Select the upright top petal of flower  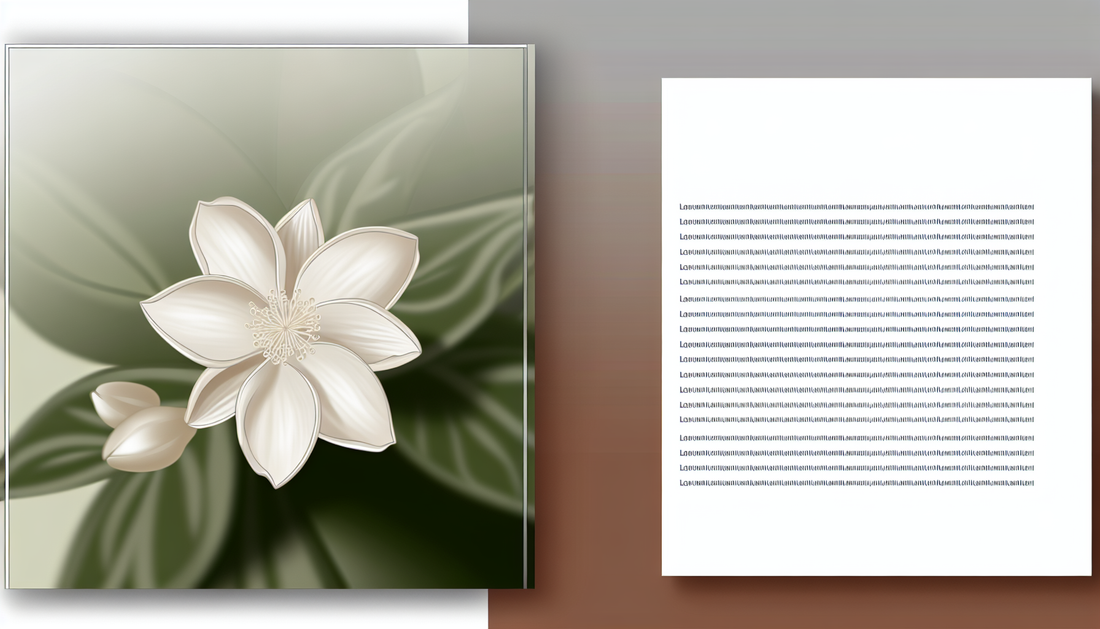[300, 238]
